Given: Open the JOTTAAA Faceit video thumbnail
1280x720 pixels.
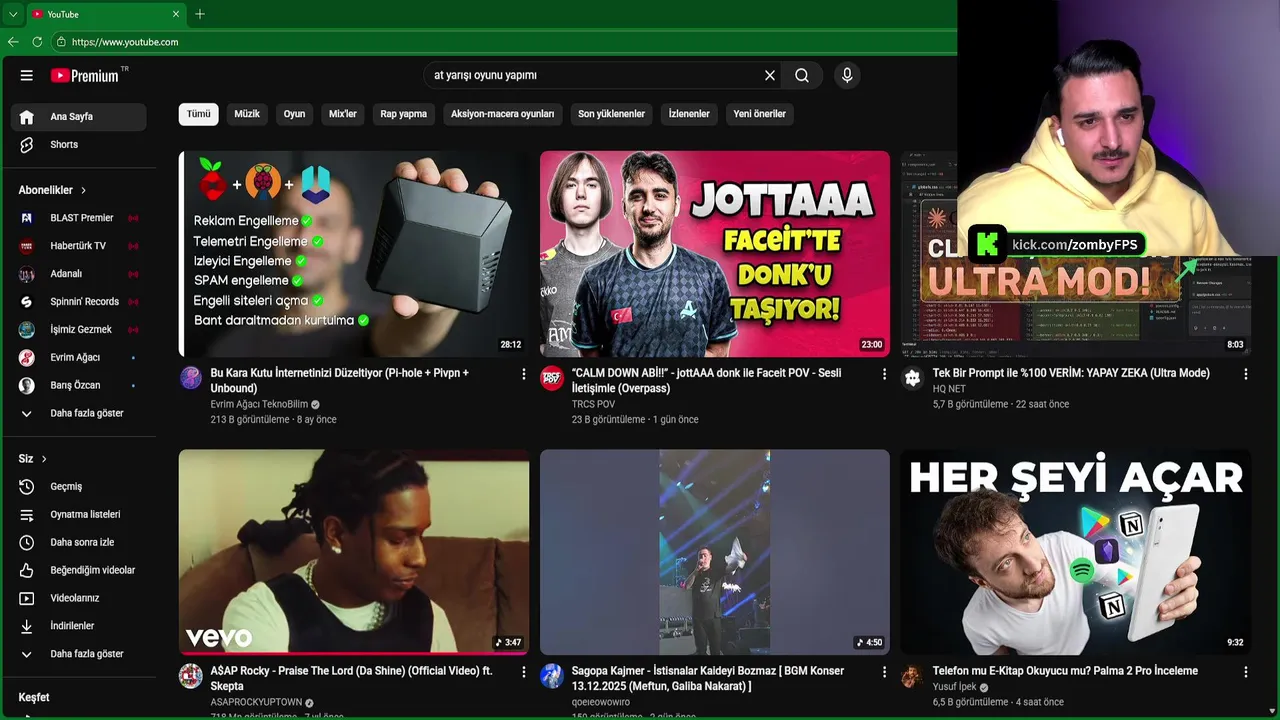Looking at the screenshot, I should coord(715,254).
